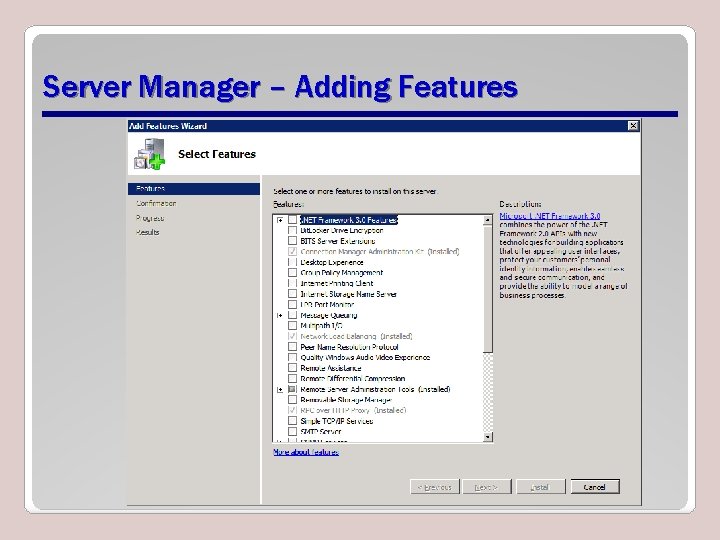Open the Progress step
Viewport: 720px width, 540px height.
pyautogui.click(x=150, y=218)
